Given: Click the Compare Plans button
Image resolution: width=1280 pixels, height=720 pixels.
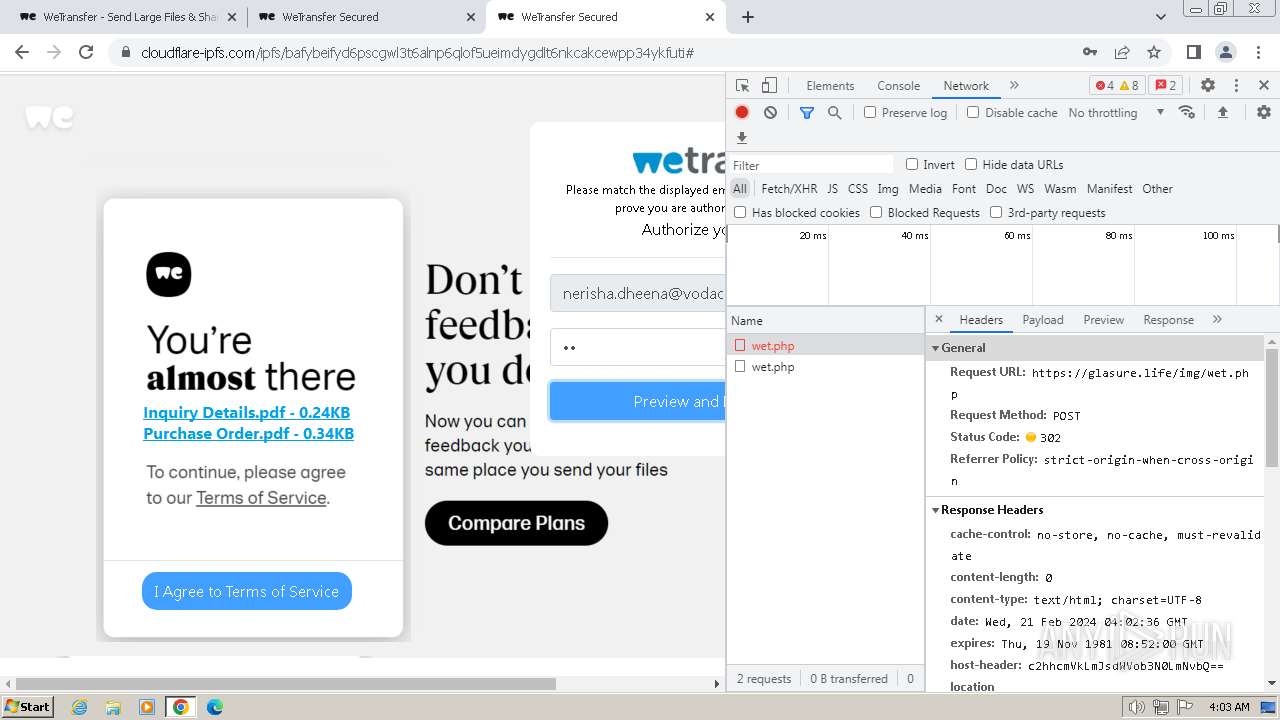Looking at the screenshot, I should coord(516,523).
